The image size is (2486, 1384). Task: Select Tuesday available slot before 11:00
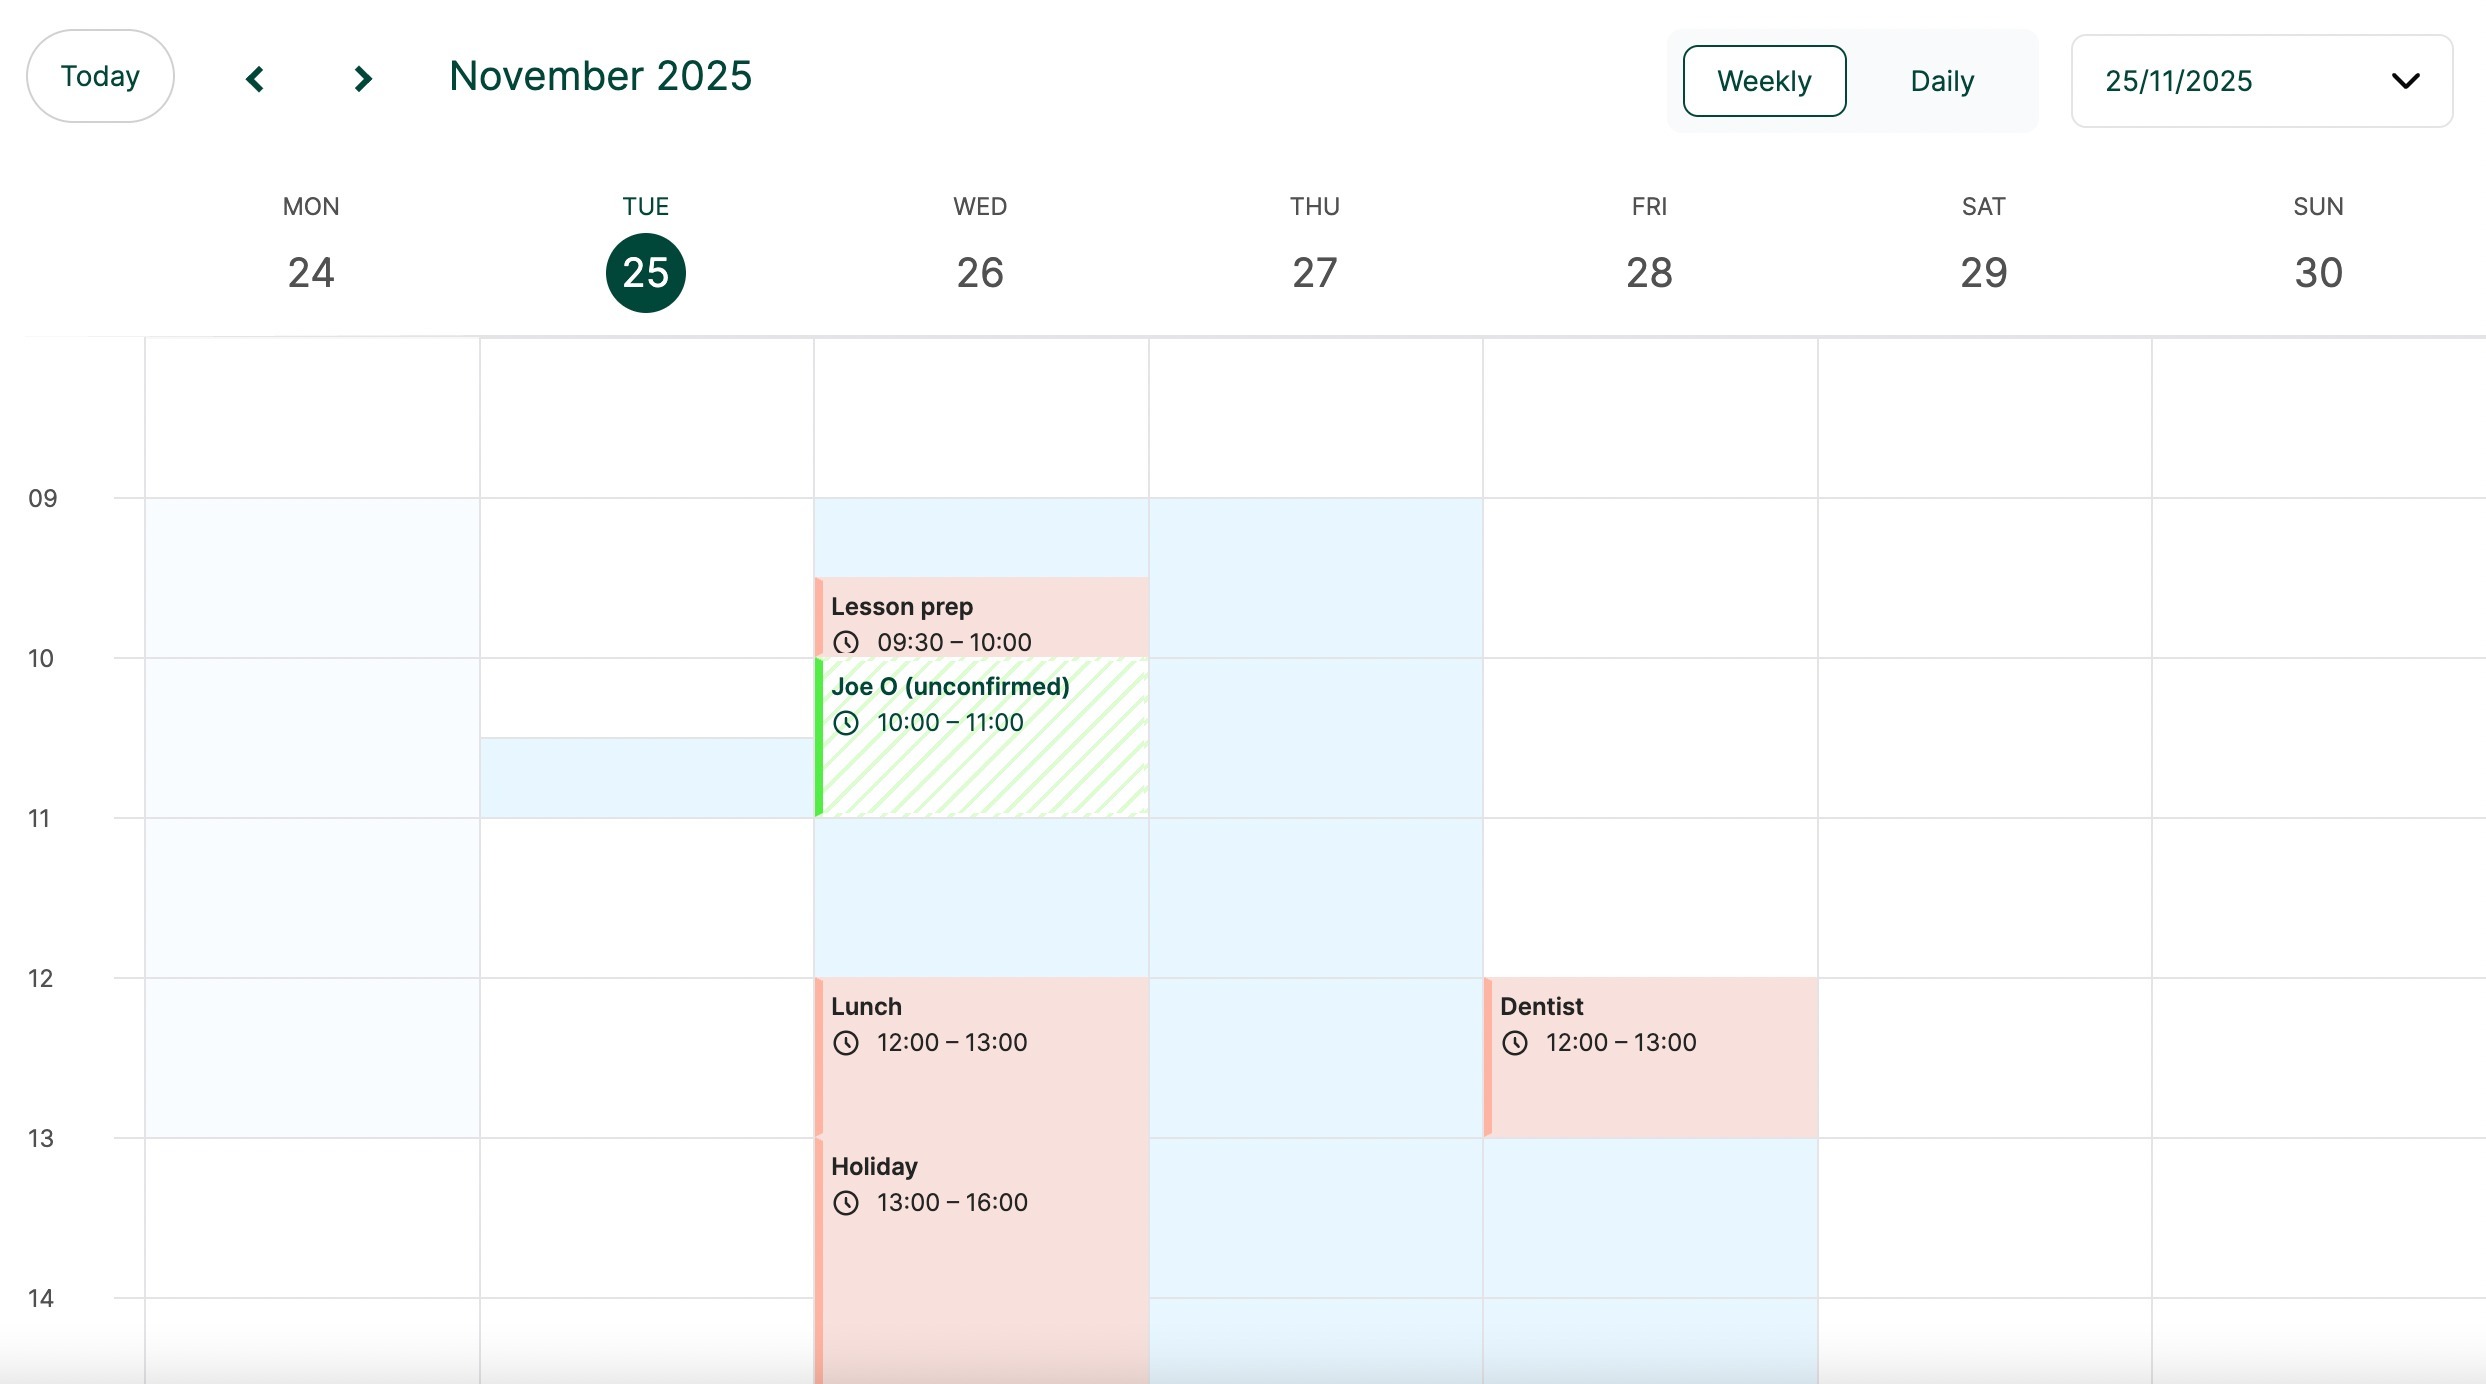647,778
